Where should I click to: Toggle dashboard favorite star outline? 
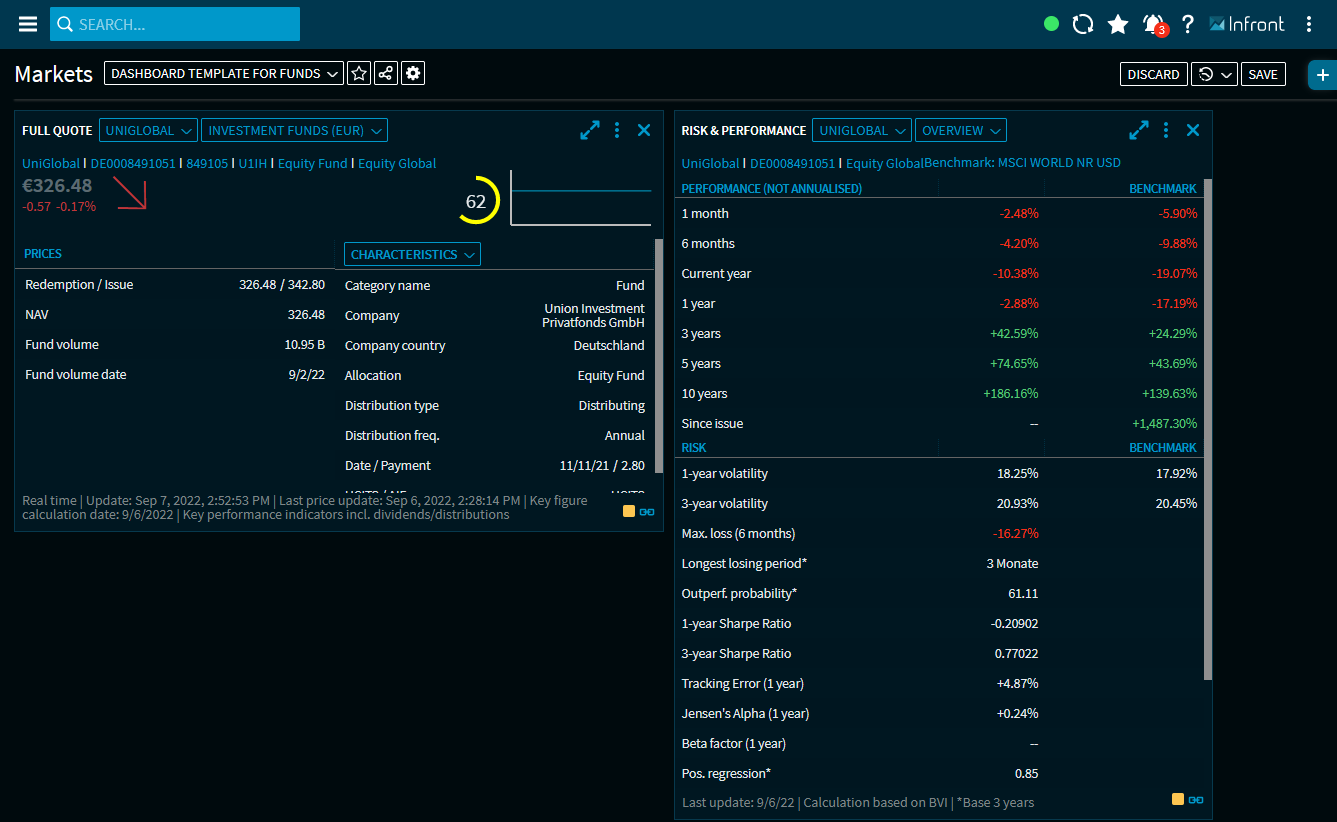359,74
